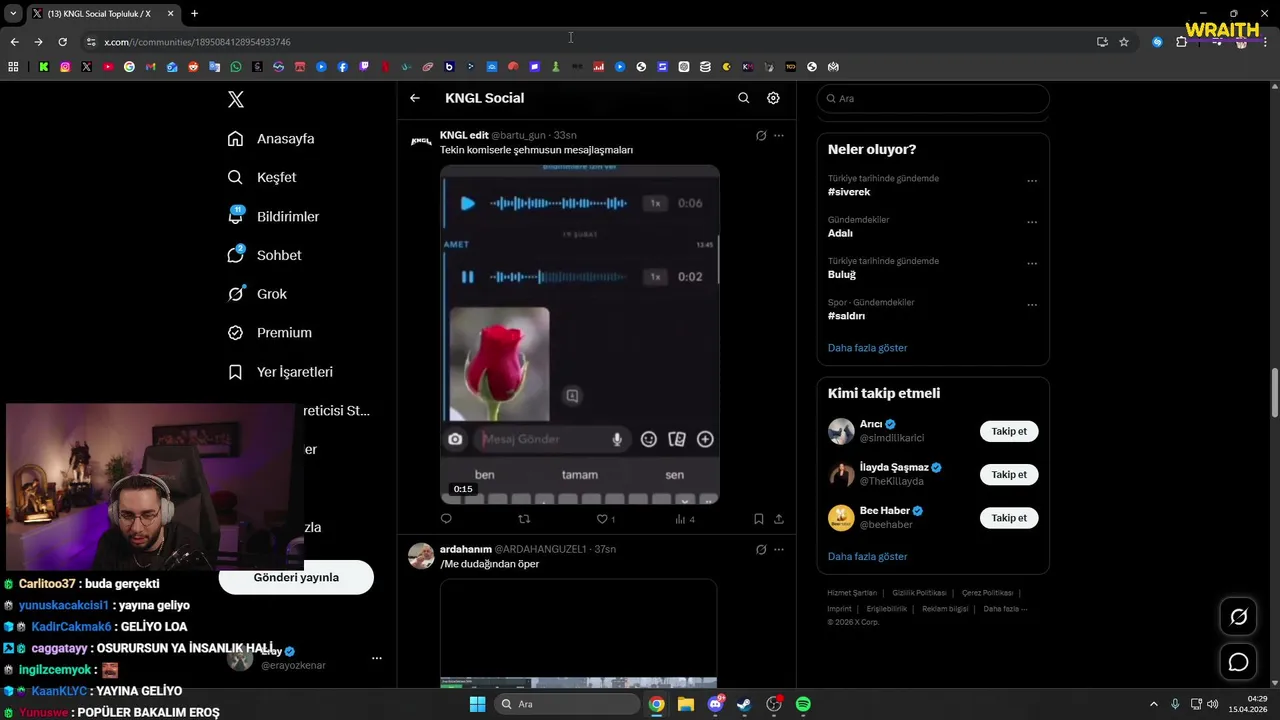
Task: Open Sohbet messages
Action: coord(264,255)
